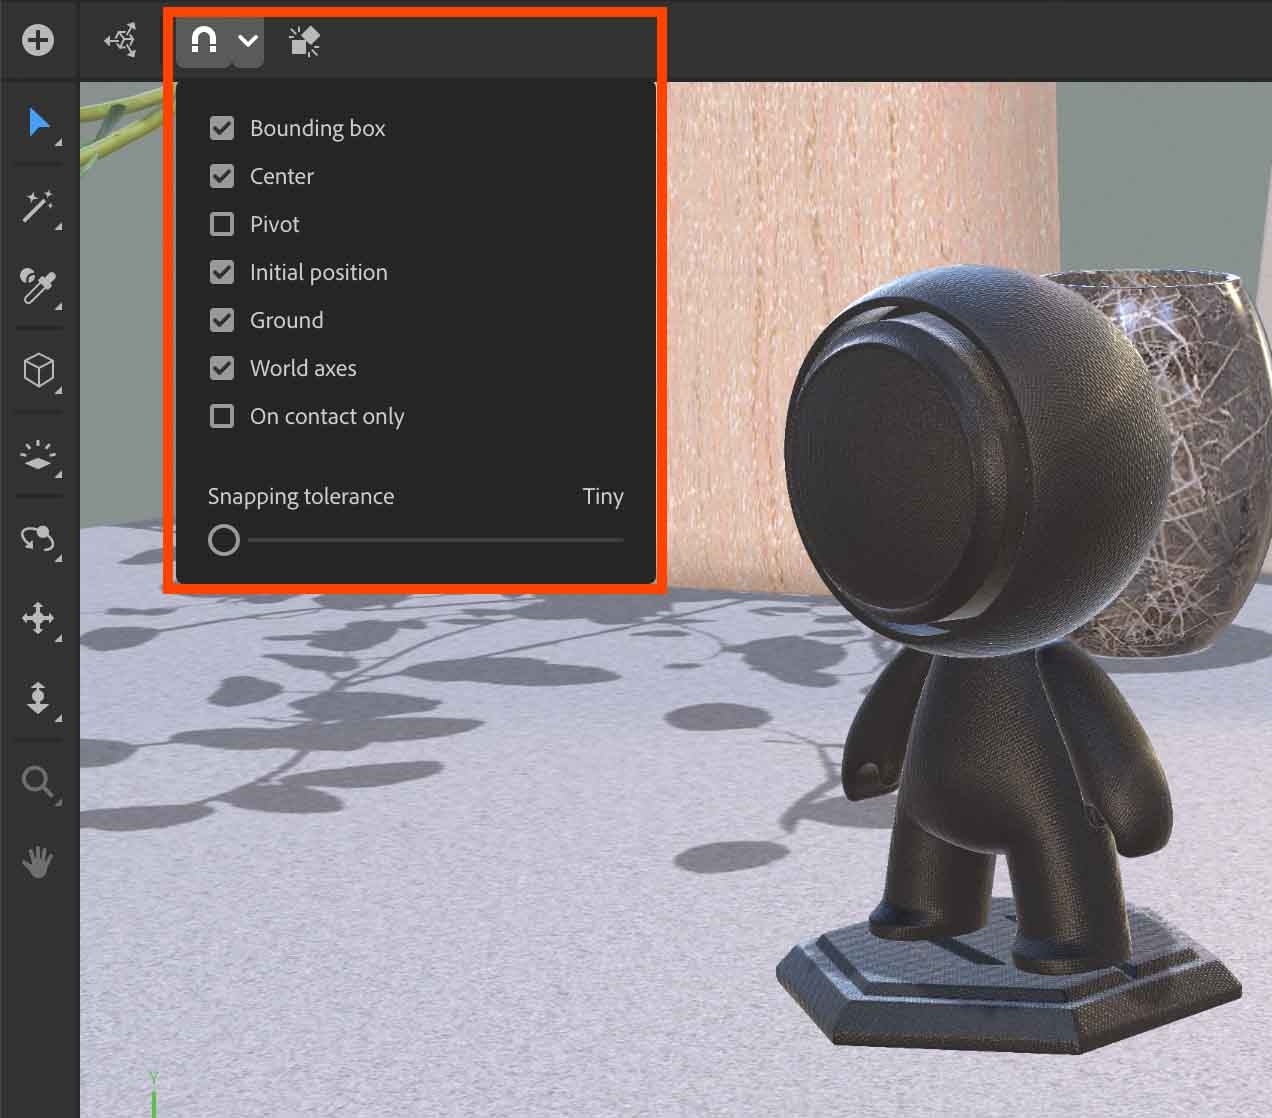Open the environment light horizon tool
The width and height of the screenshot is (1272, 1118).
click(x=38, y=454)
